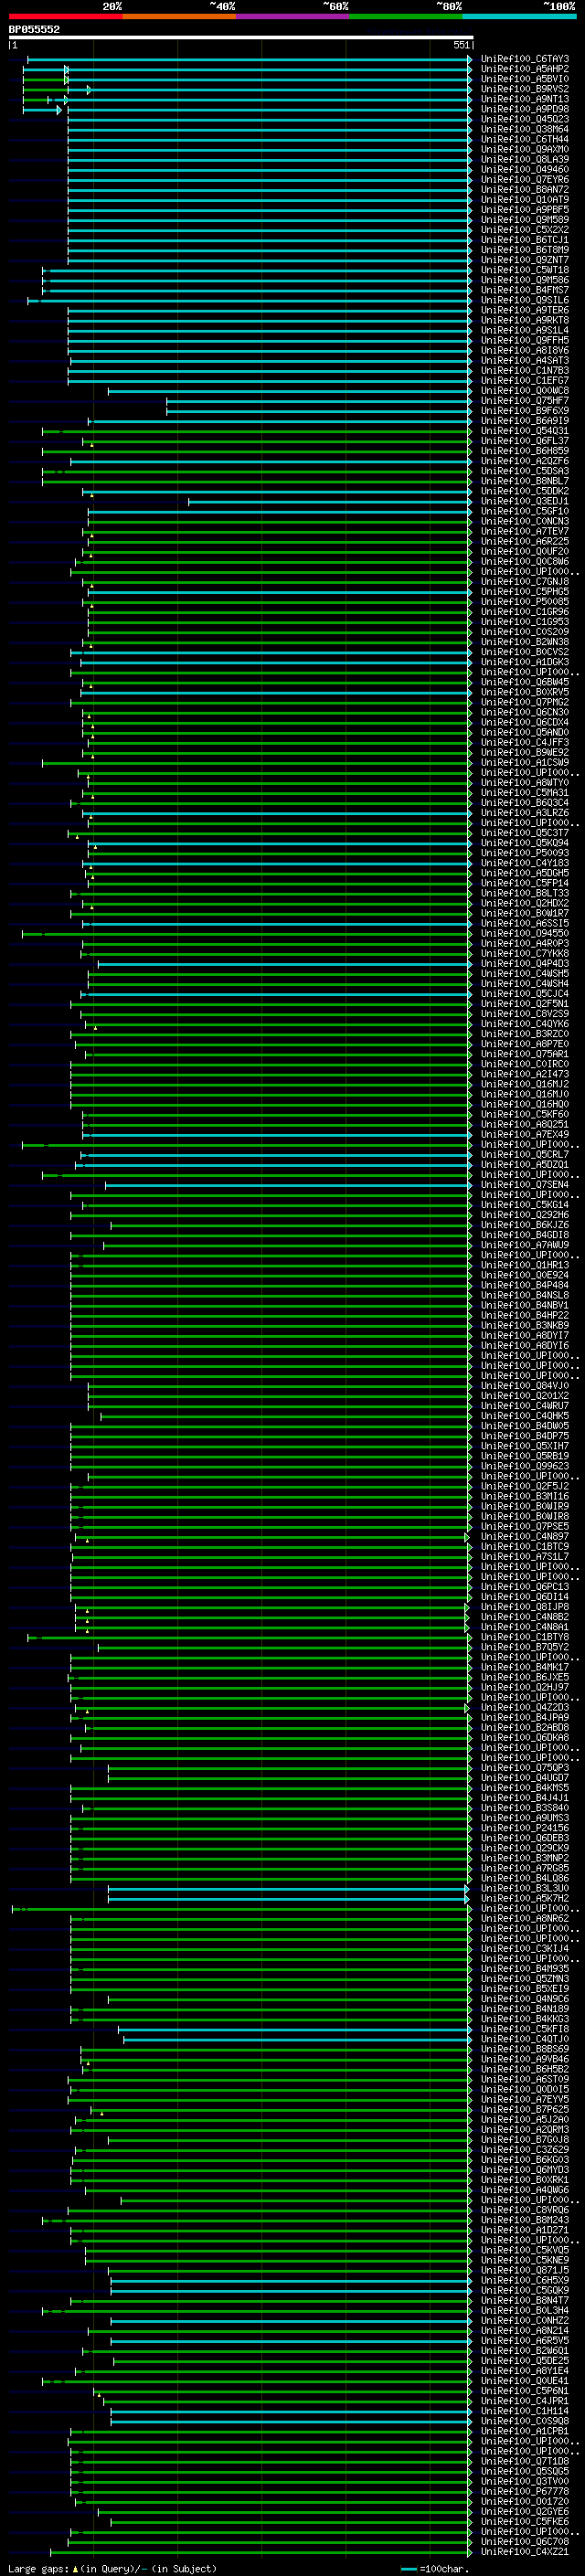Click UniRef100_Q75HF7 hit name
The image size is (585, 2576).
tap(525, 401)
